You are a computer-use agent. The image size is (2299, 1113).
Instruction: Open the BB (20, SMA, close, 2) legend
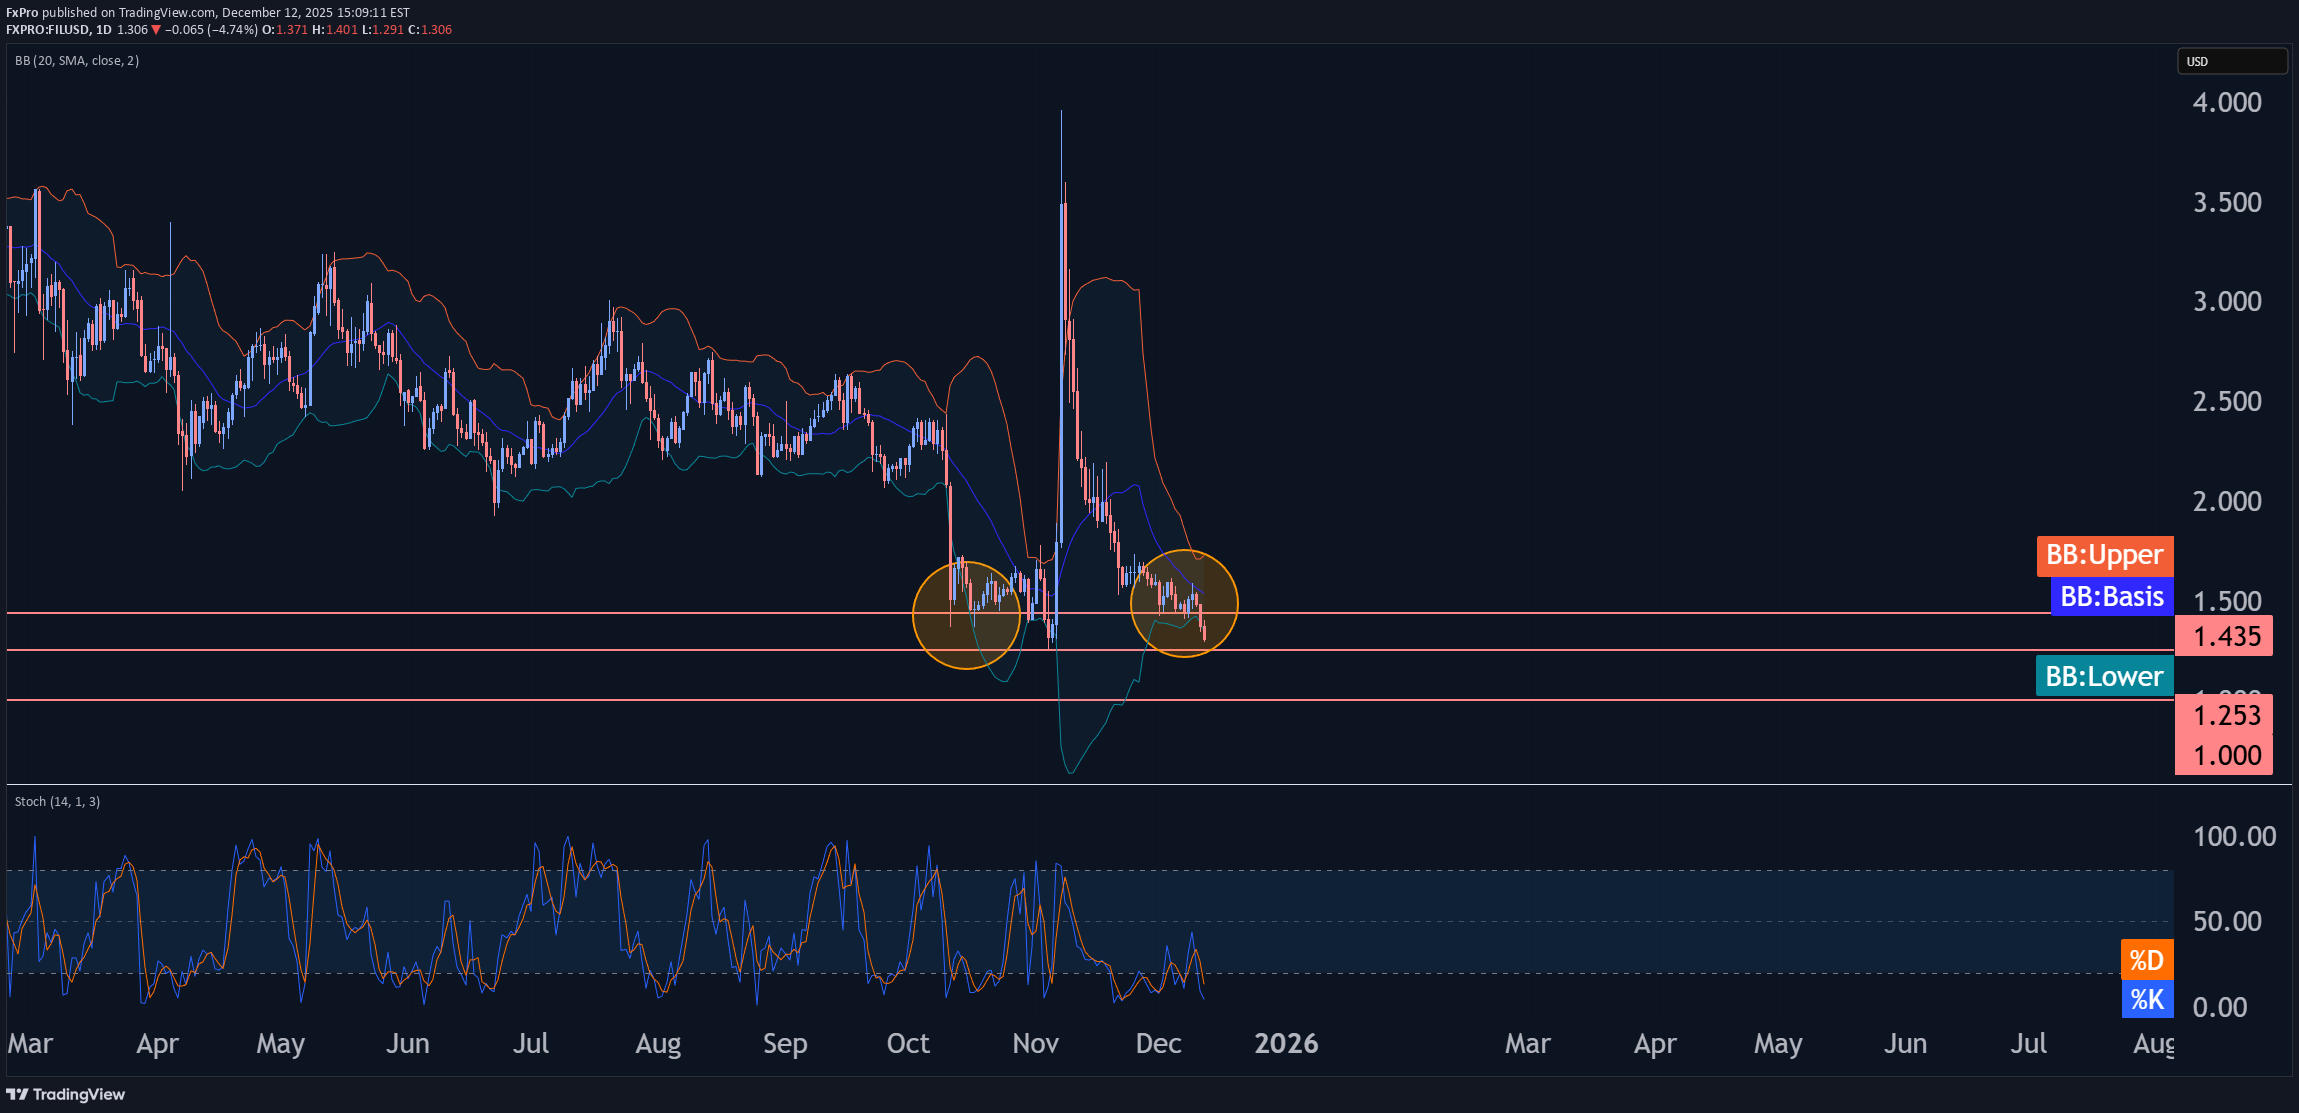point(77,61)
